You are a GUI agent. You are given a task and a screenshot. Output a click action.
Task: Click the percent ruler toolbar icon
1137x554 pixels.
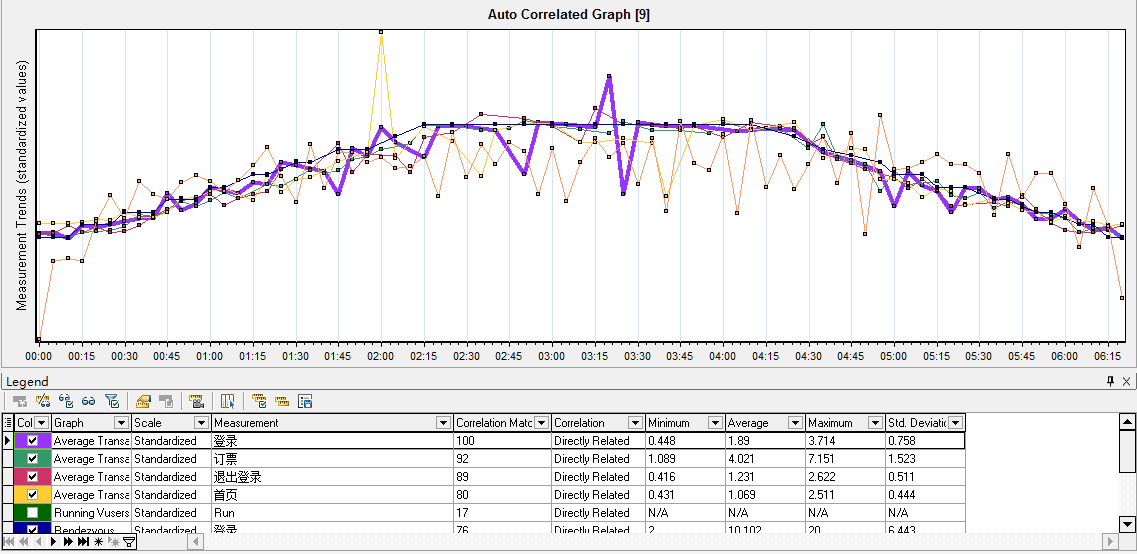coord(43,400)
